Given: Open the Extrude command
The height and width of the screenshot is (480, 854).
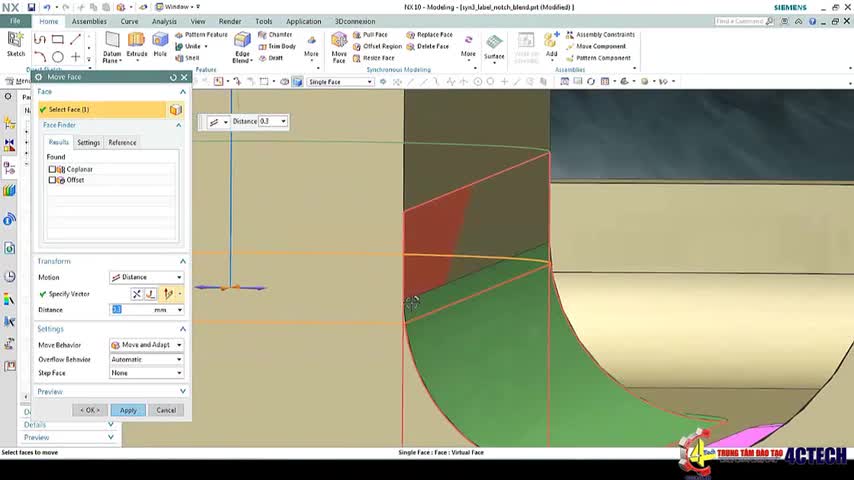Looking at the screenshot, I should coord(136,44).
